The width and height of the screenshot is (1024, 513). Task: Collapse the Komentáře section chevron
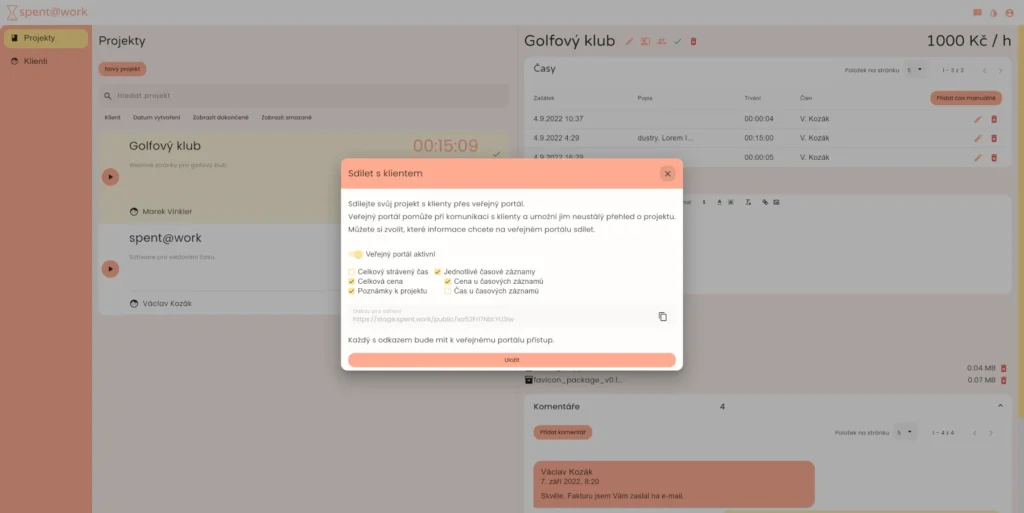[1000, 406]
